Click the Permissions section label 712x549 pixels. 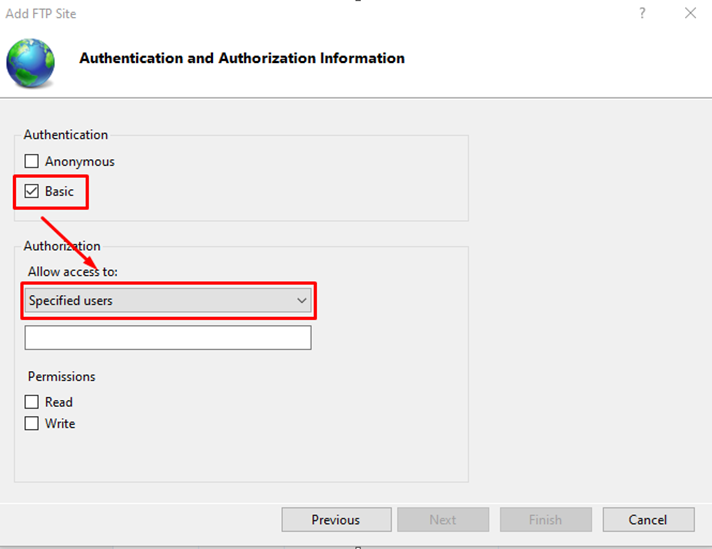[x=62, y=376]
